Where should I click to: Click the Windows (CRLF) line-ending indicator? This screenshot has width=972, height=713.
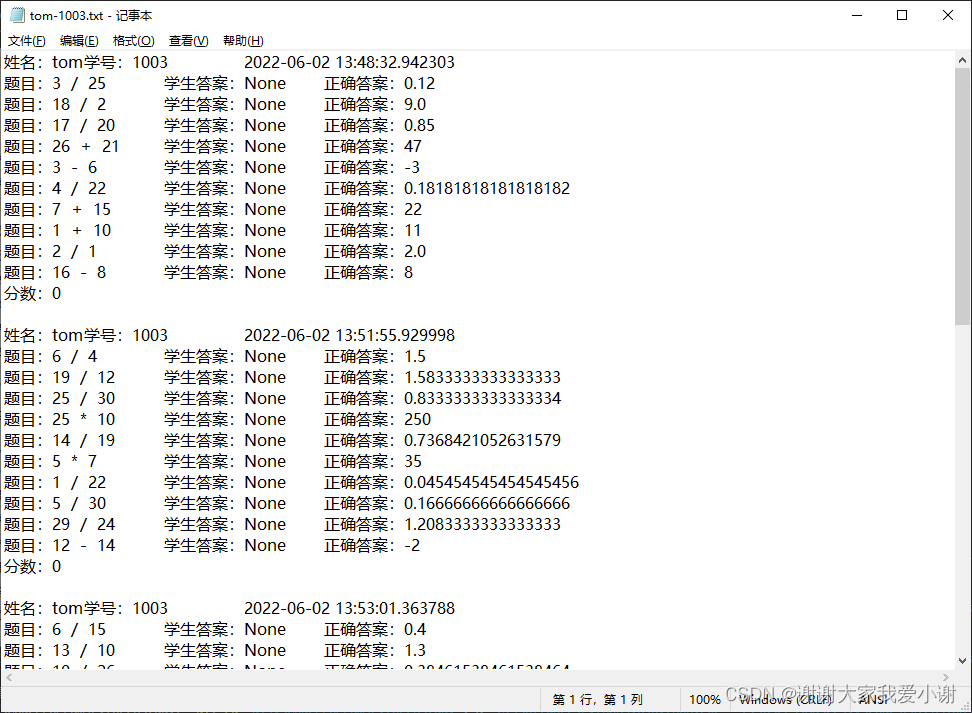[x=779, y=700]
